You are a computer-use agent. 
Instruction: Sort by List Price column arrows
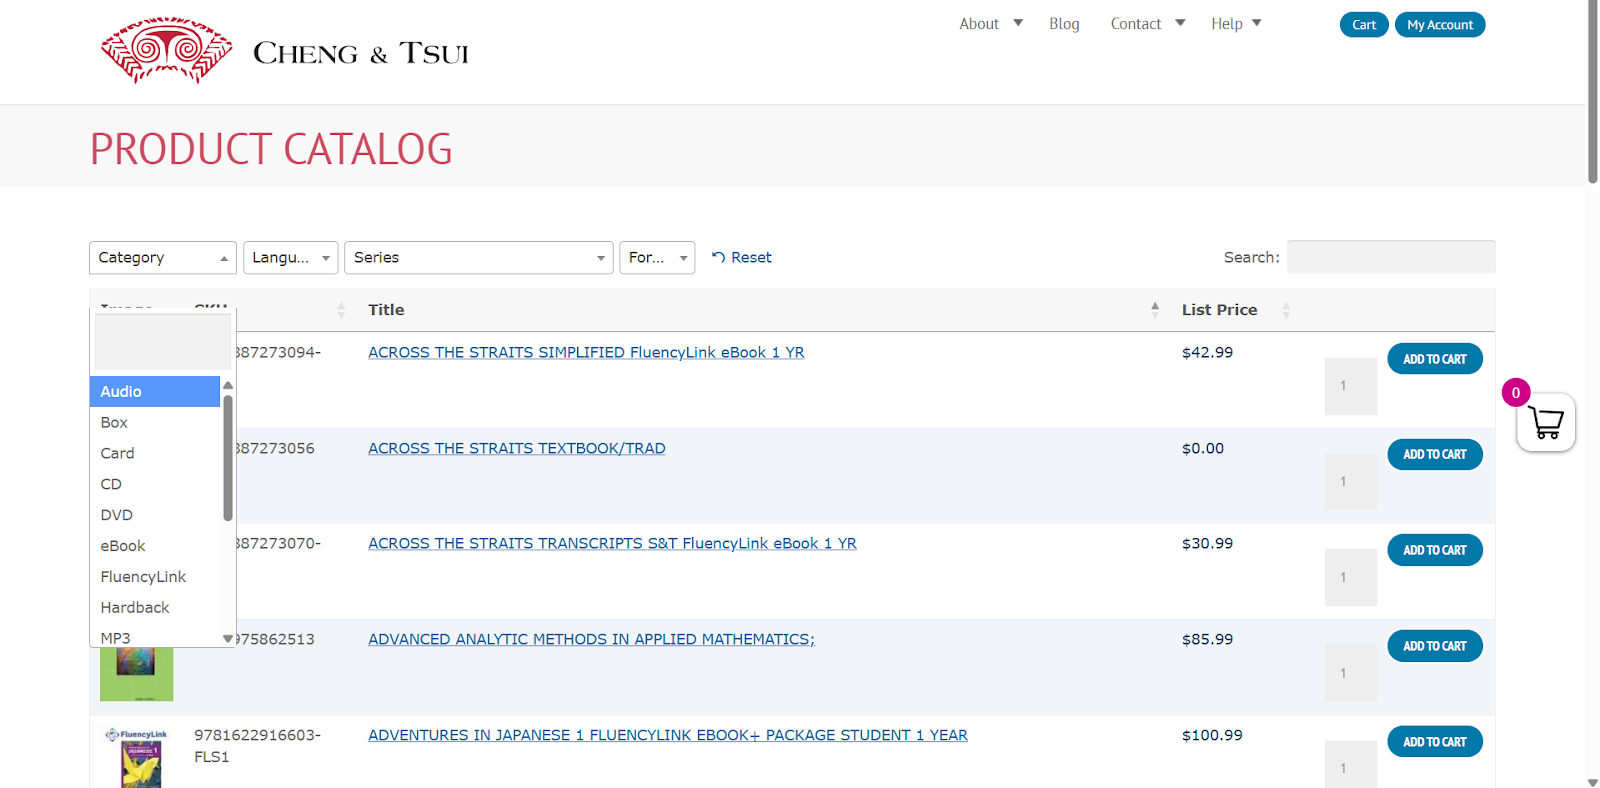coord(1286,310)
